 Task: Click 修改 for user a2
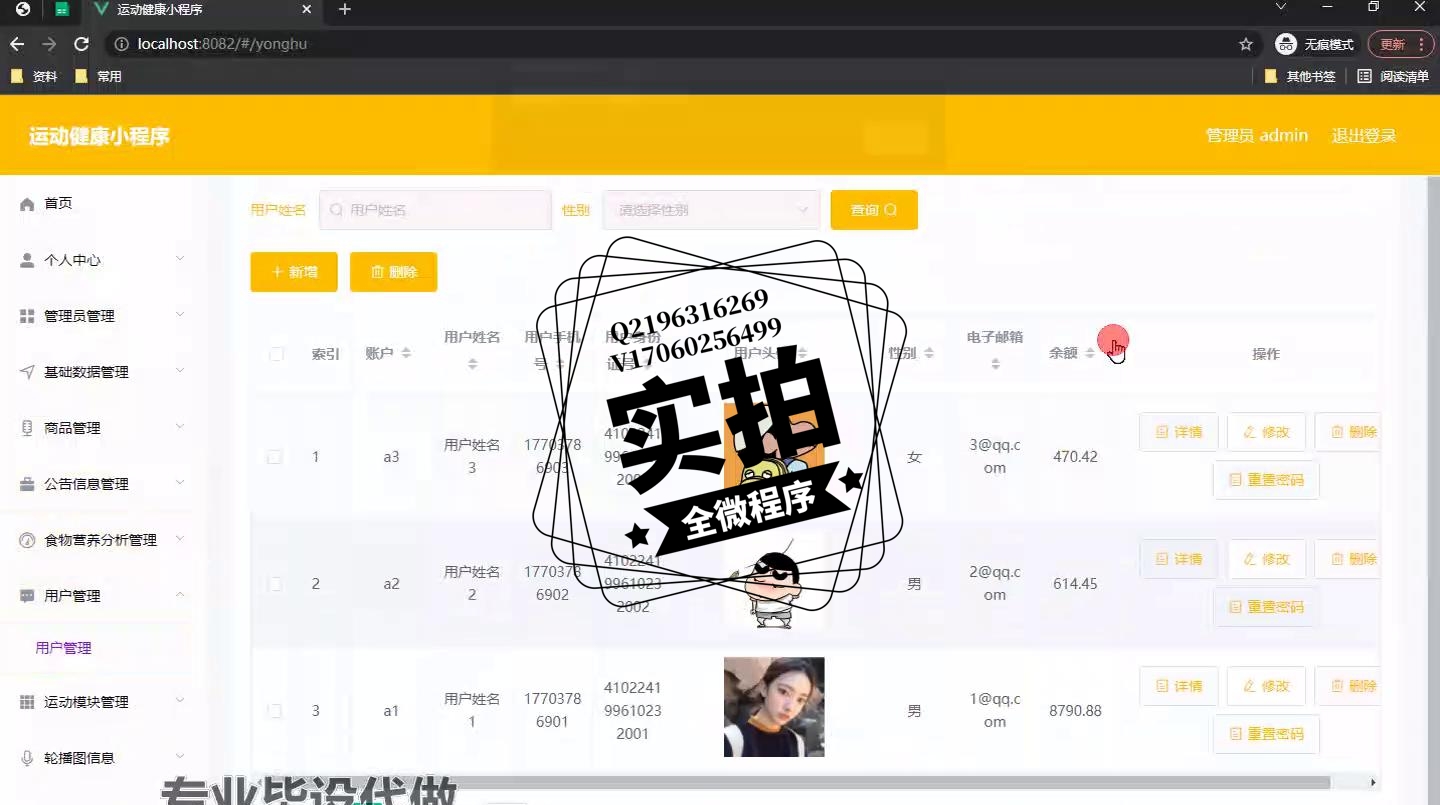1266,559
